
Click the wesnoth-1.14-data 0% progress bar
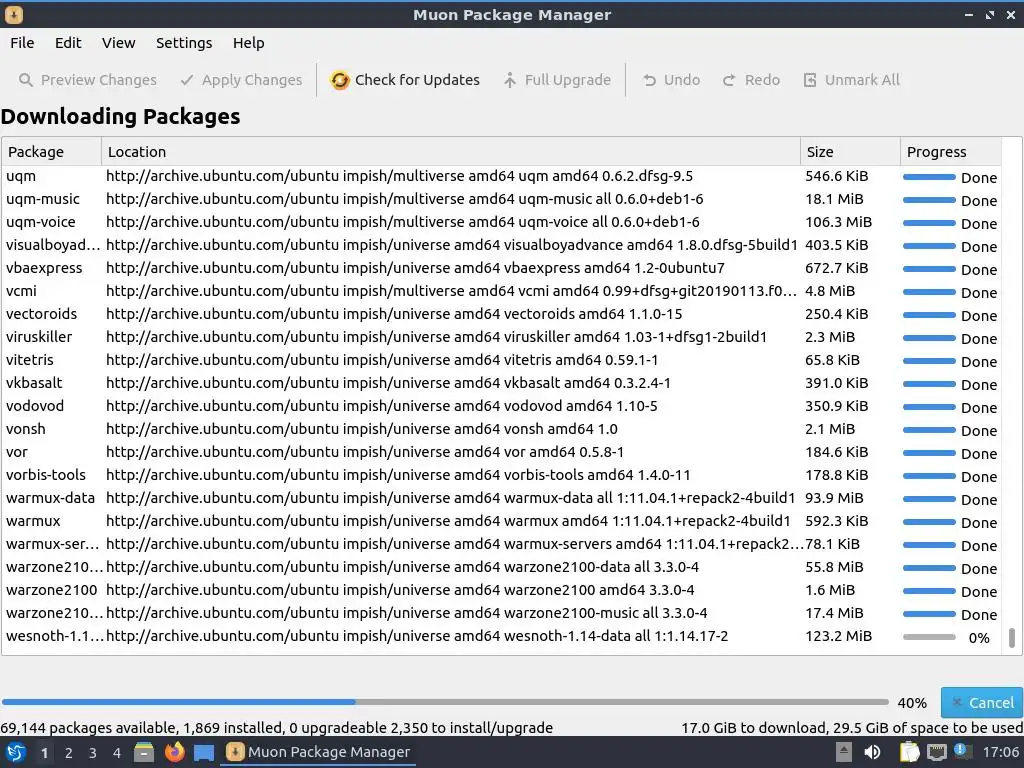click(929, 637)
